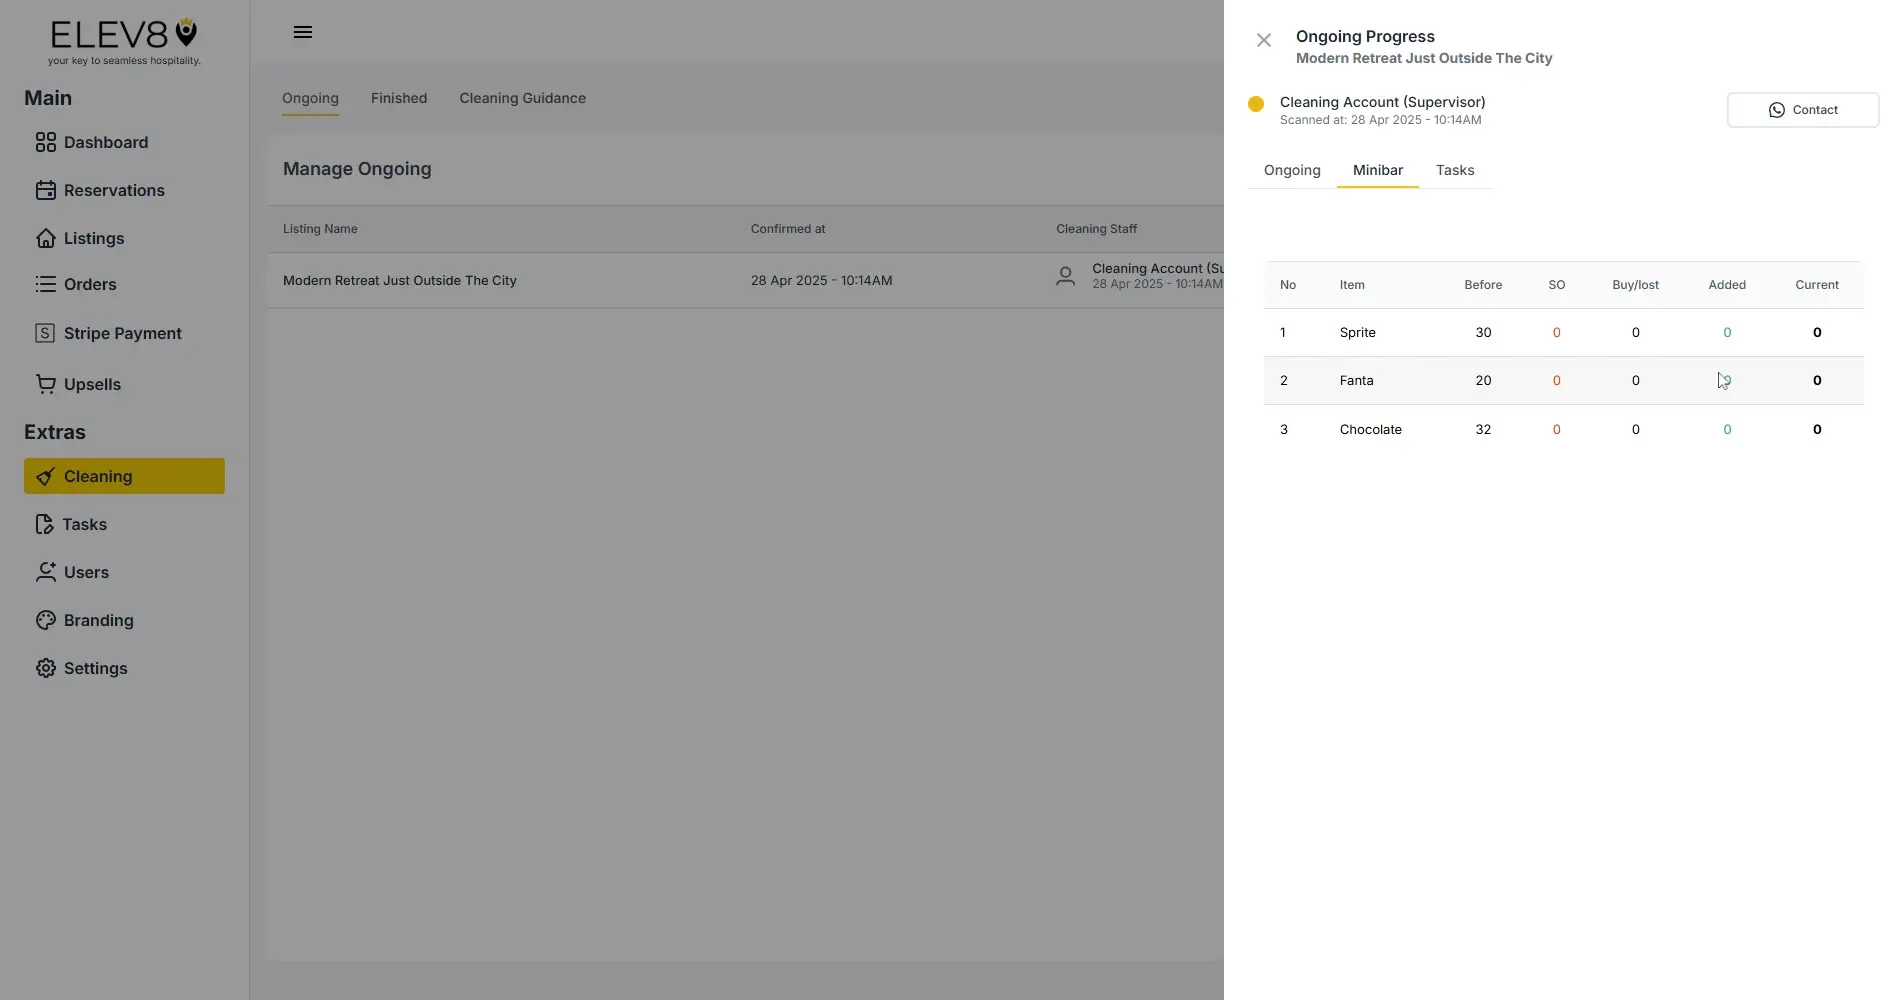Select the Cleaning menu item
This screenshot has width=1904, height=1000.
point(124,476)
